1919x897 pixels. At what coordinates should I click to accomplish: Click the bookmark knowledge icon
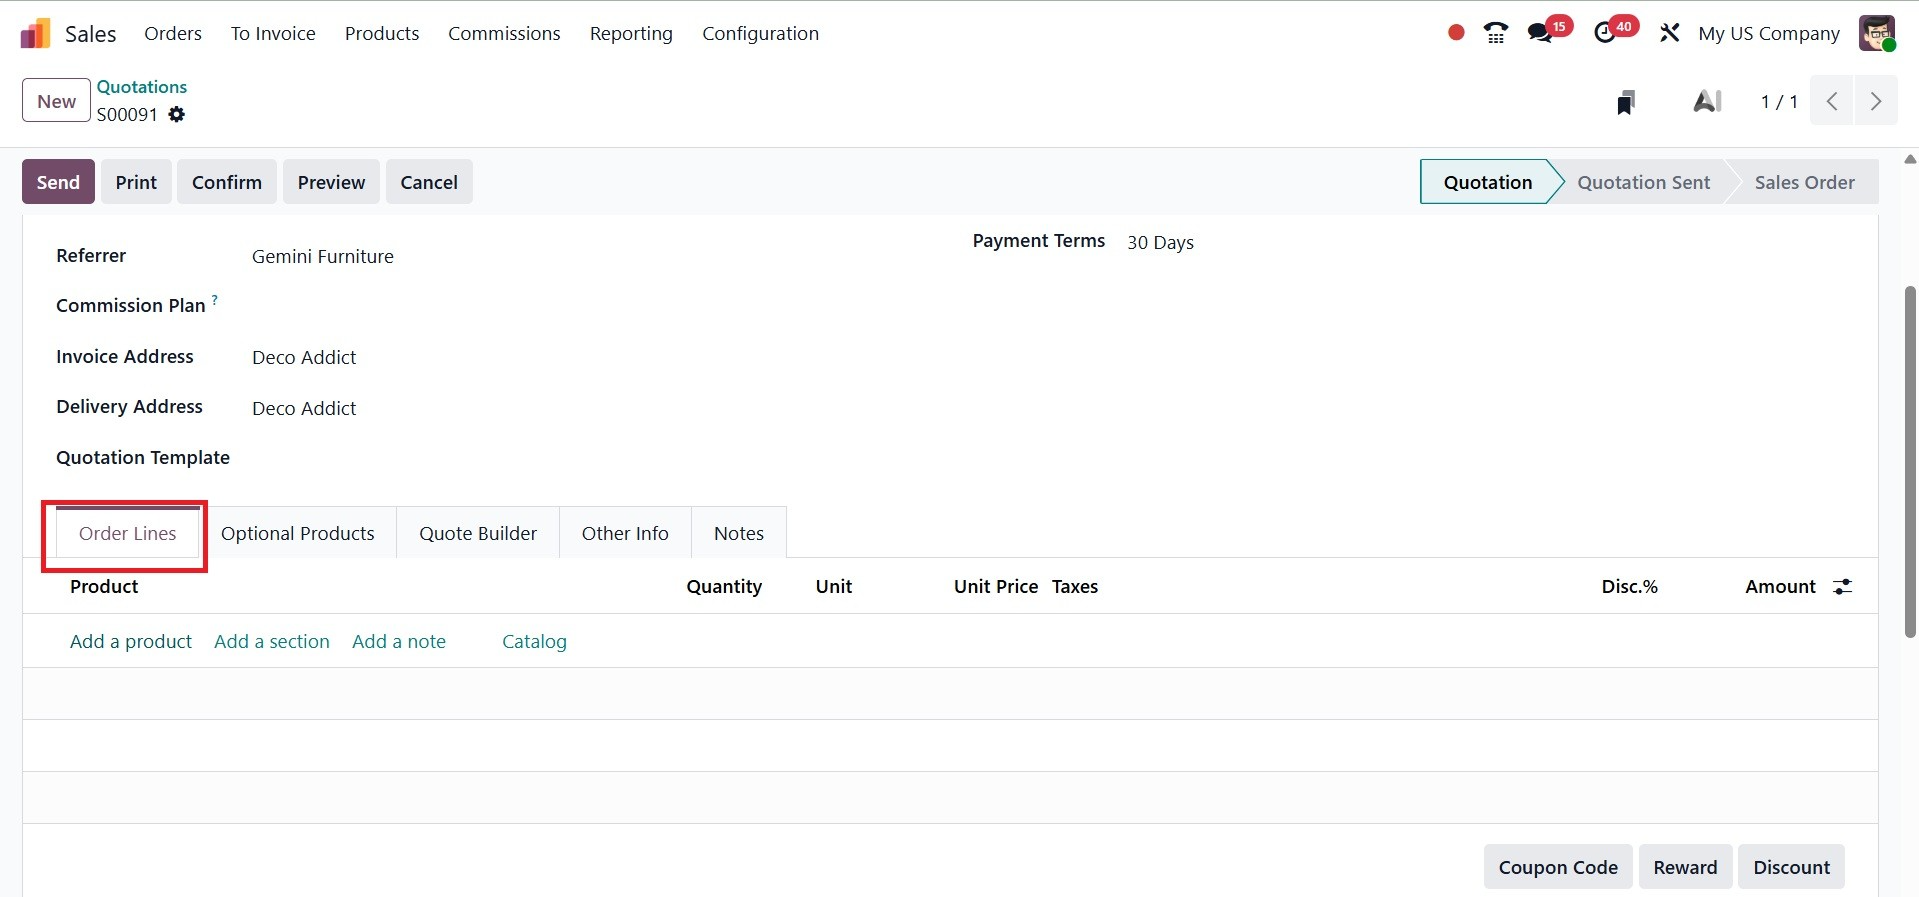click(x=1626, y=102)
